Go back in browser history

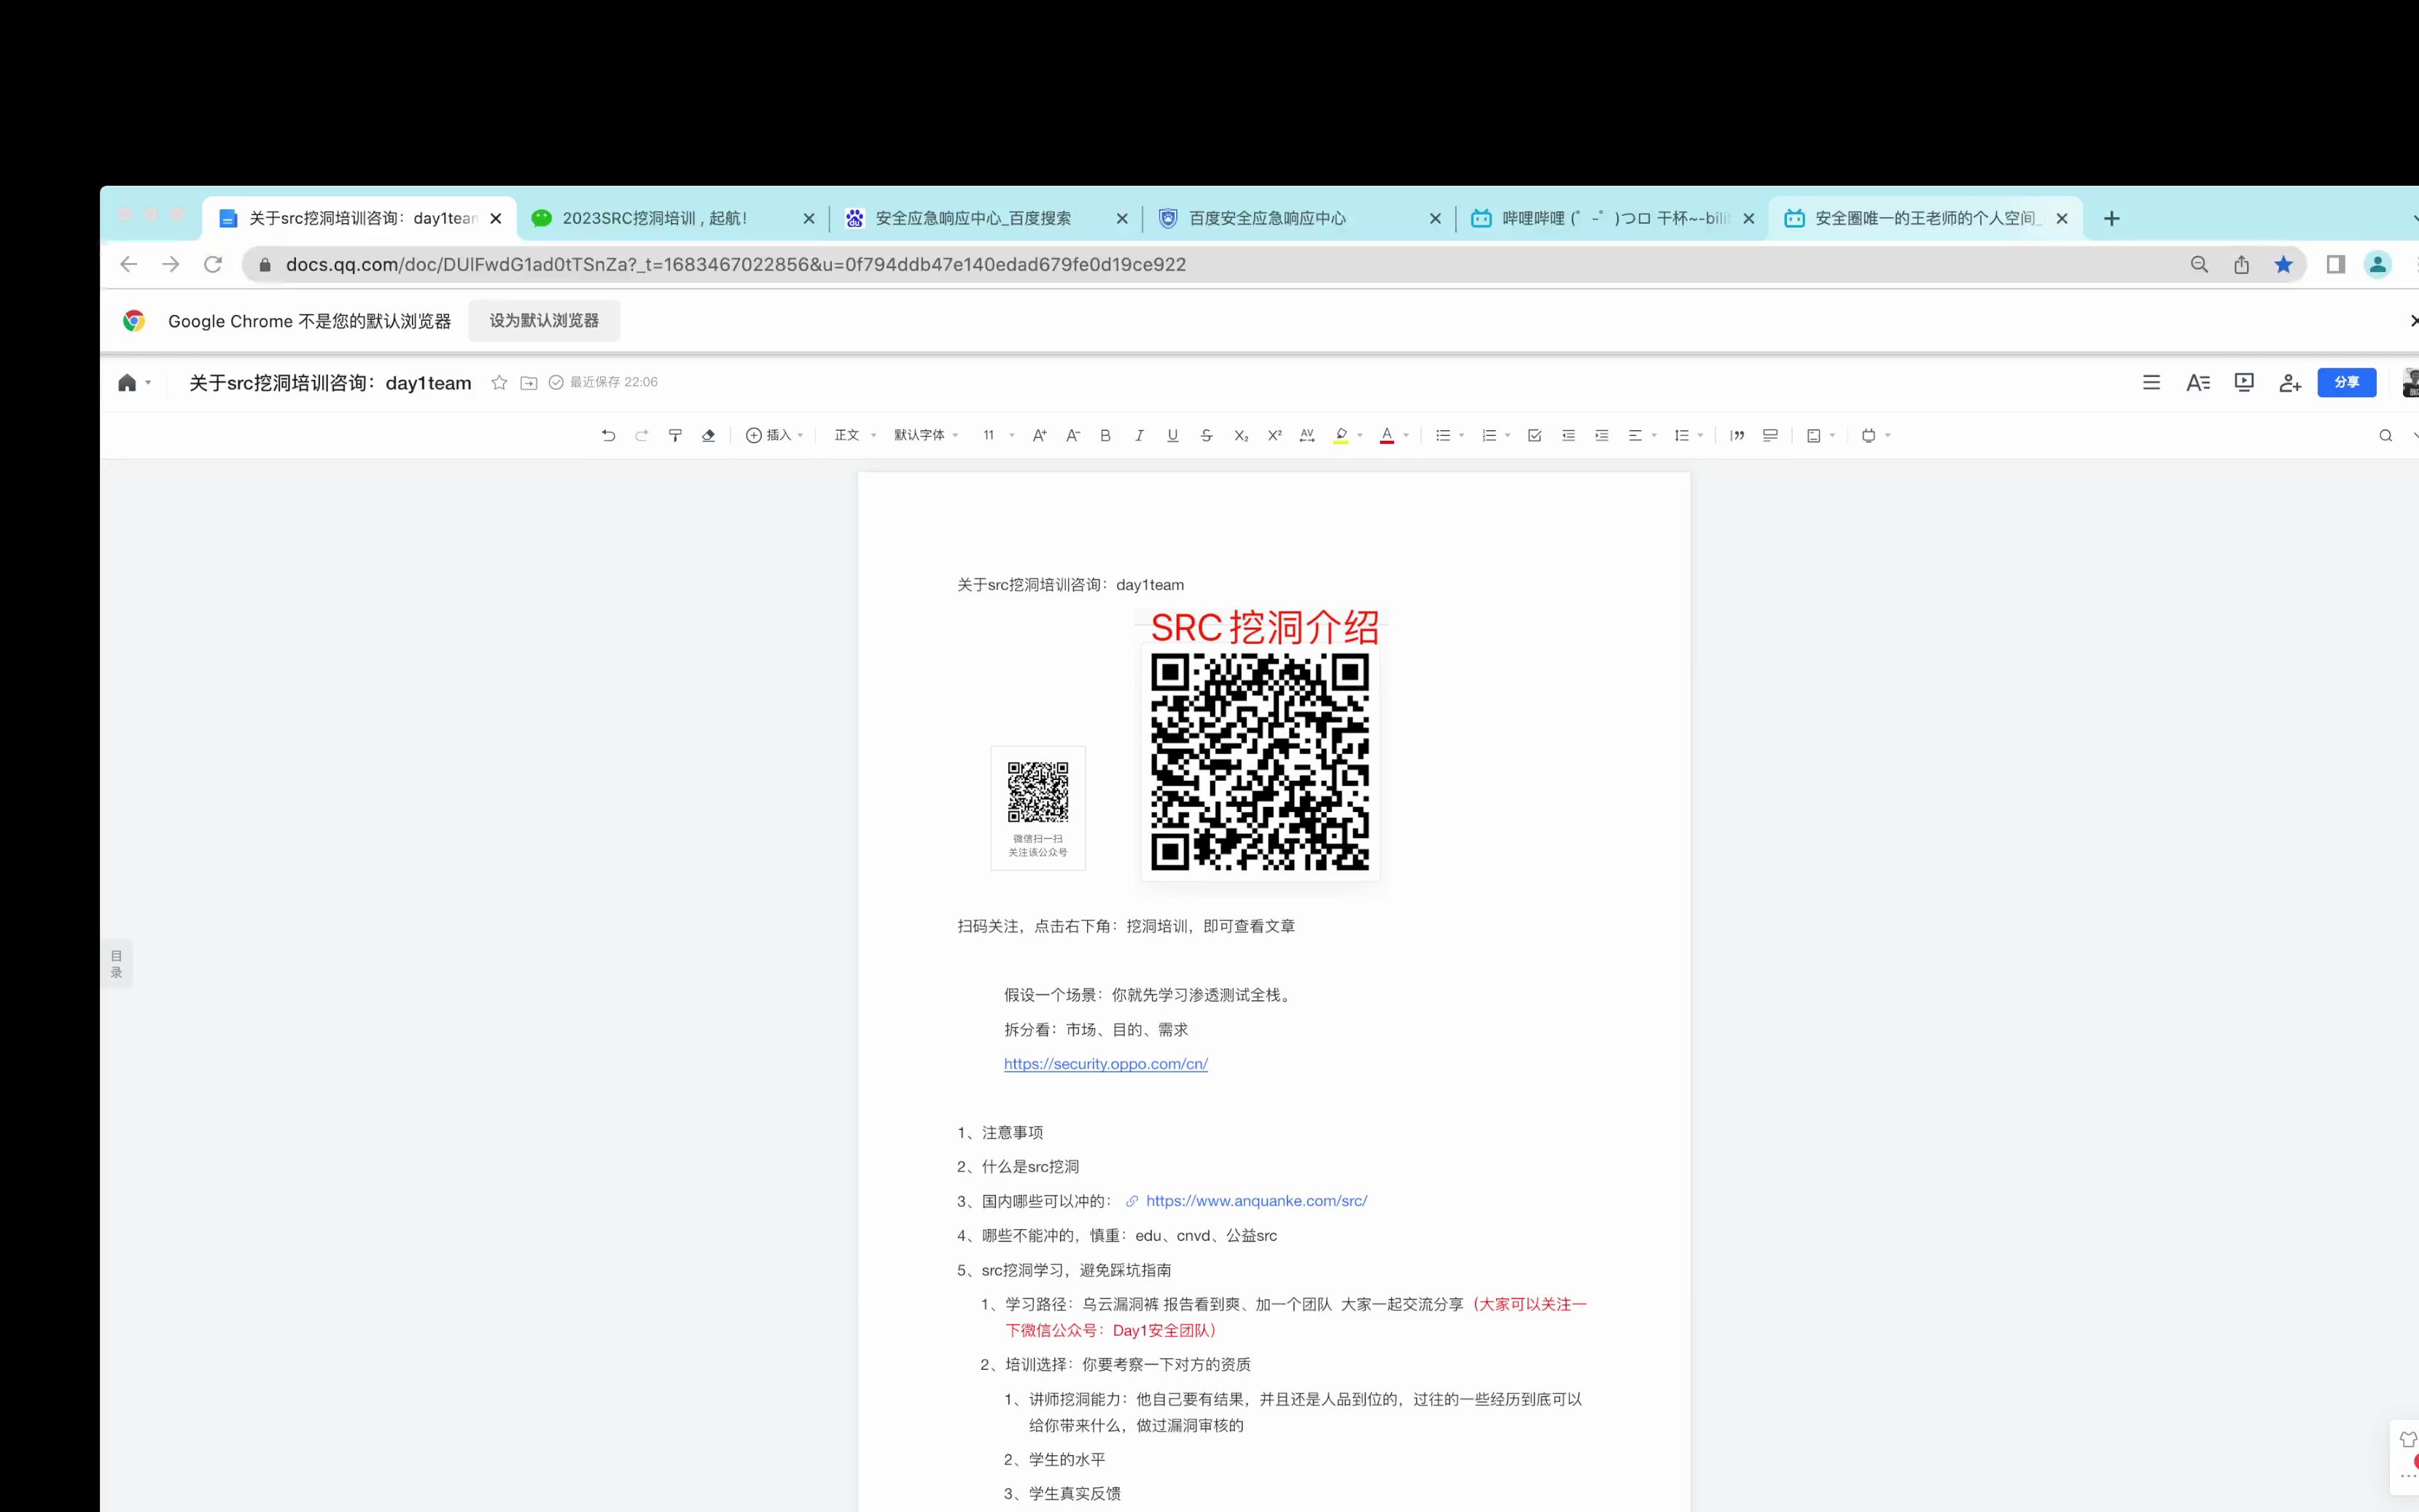(x=128, y=264)
